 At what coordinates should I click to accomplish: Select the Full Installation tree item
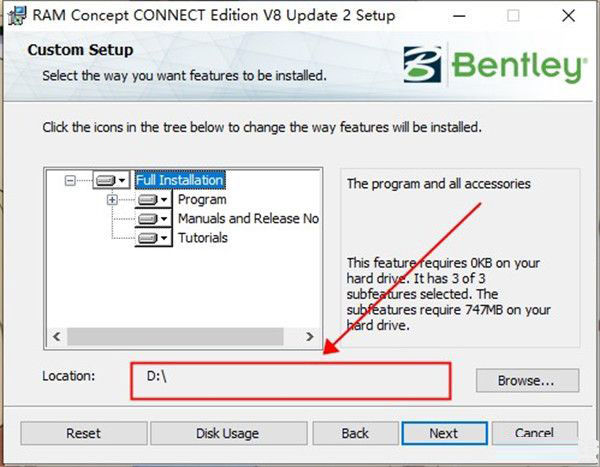pos(180,180)
